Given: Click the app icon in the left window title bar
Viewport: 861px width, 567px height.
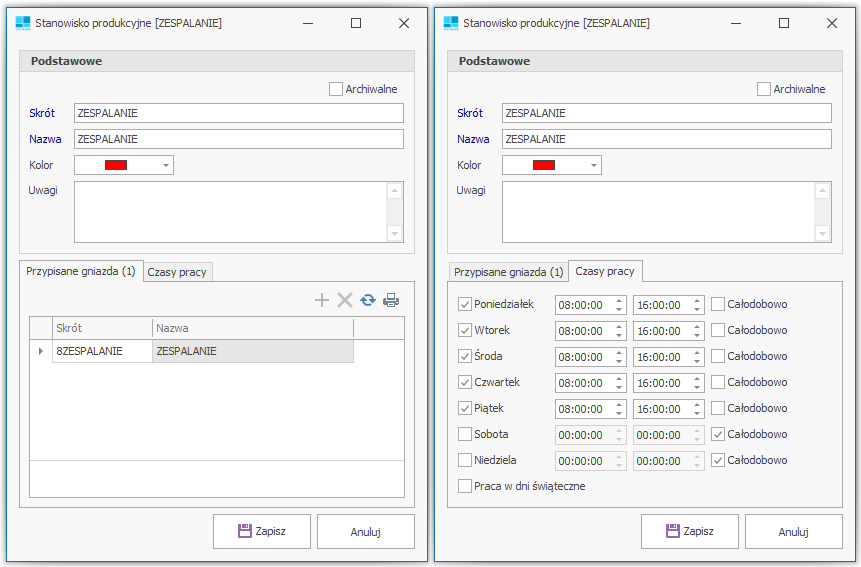Looking at the screenshot, I should [23, 23].
